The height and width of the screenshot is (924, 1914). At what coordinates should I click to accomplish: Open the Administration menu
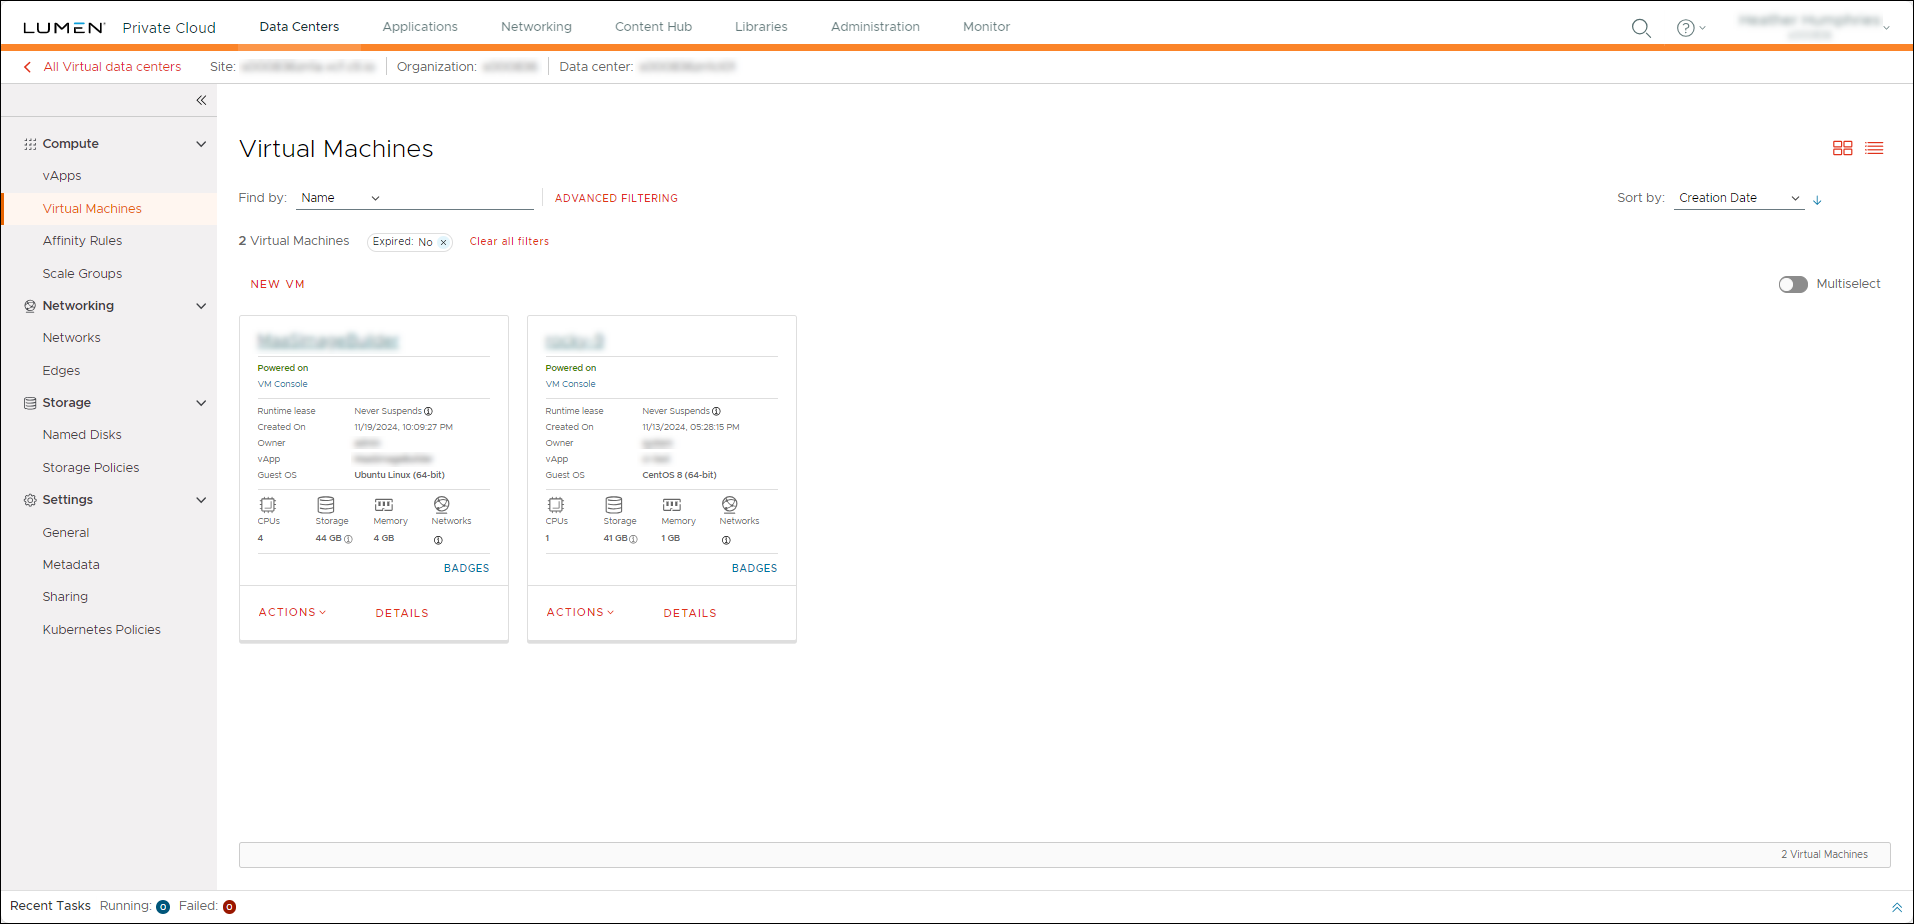[874, 27]
